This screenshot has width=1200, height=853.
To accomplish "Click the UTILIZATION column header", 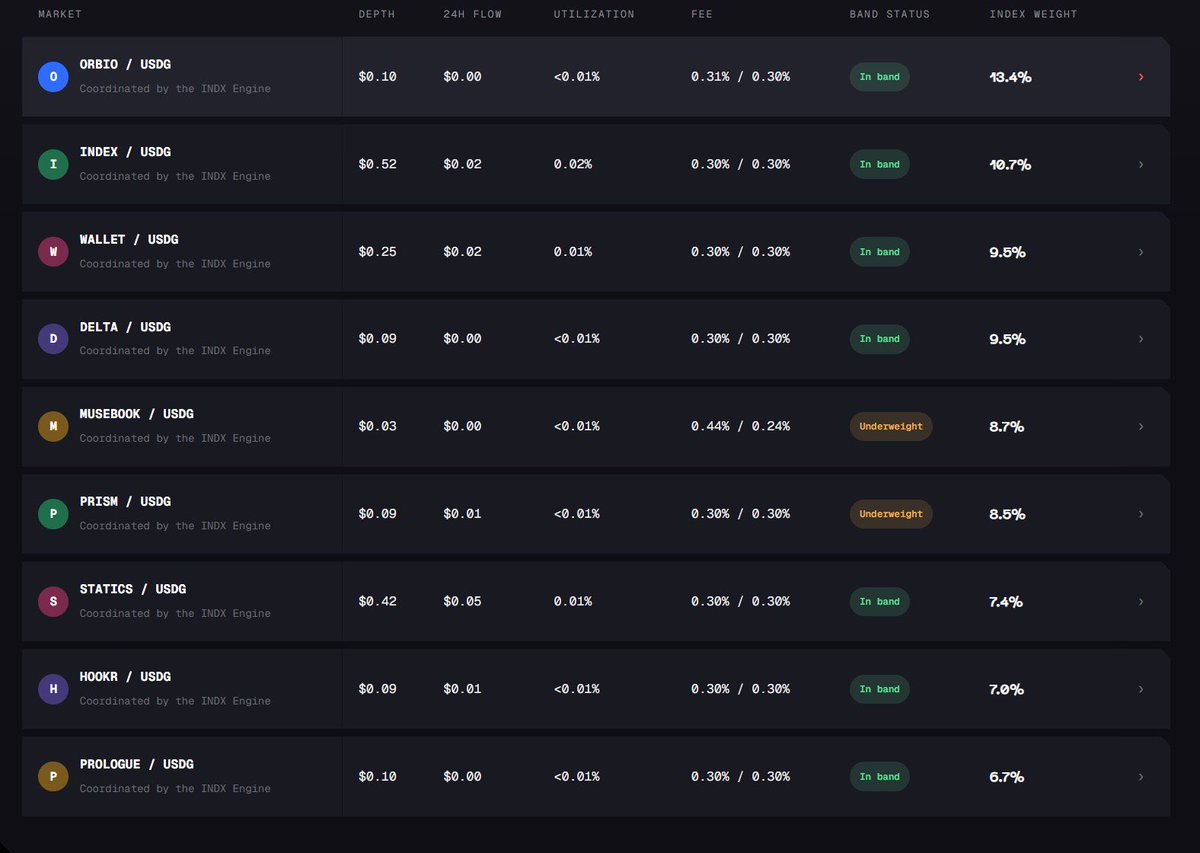I will click(594, 14).
